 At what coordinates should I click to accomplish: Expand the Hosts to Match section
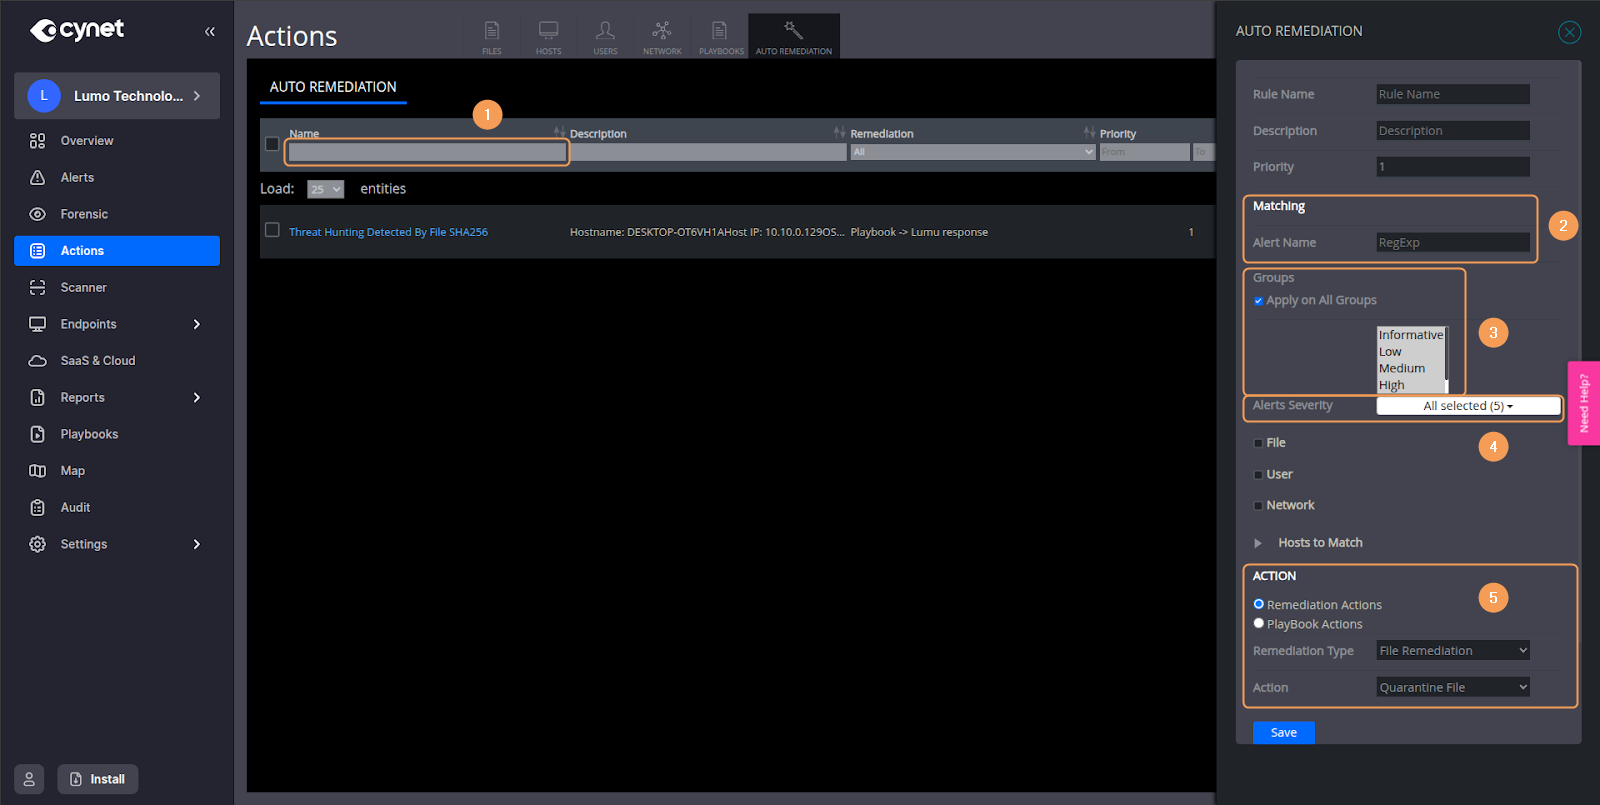[1258, 543]
